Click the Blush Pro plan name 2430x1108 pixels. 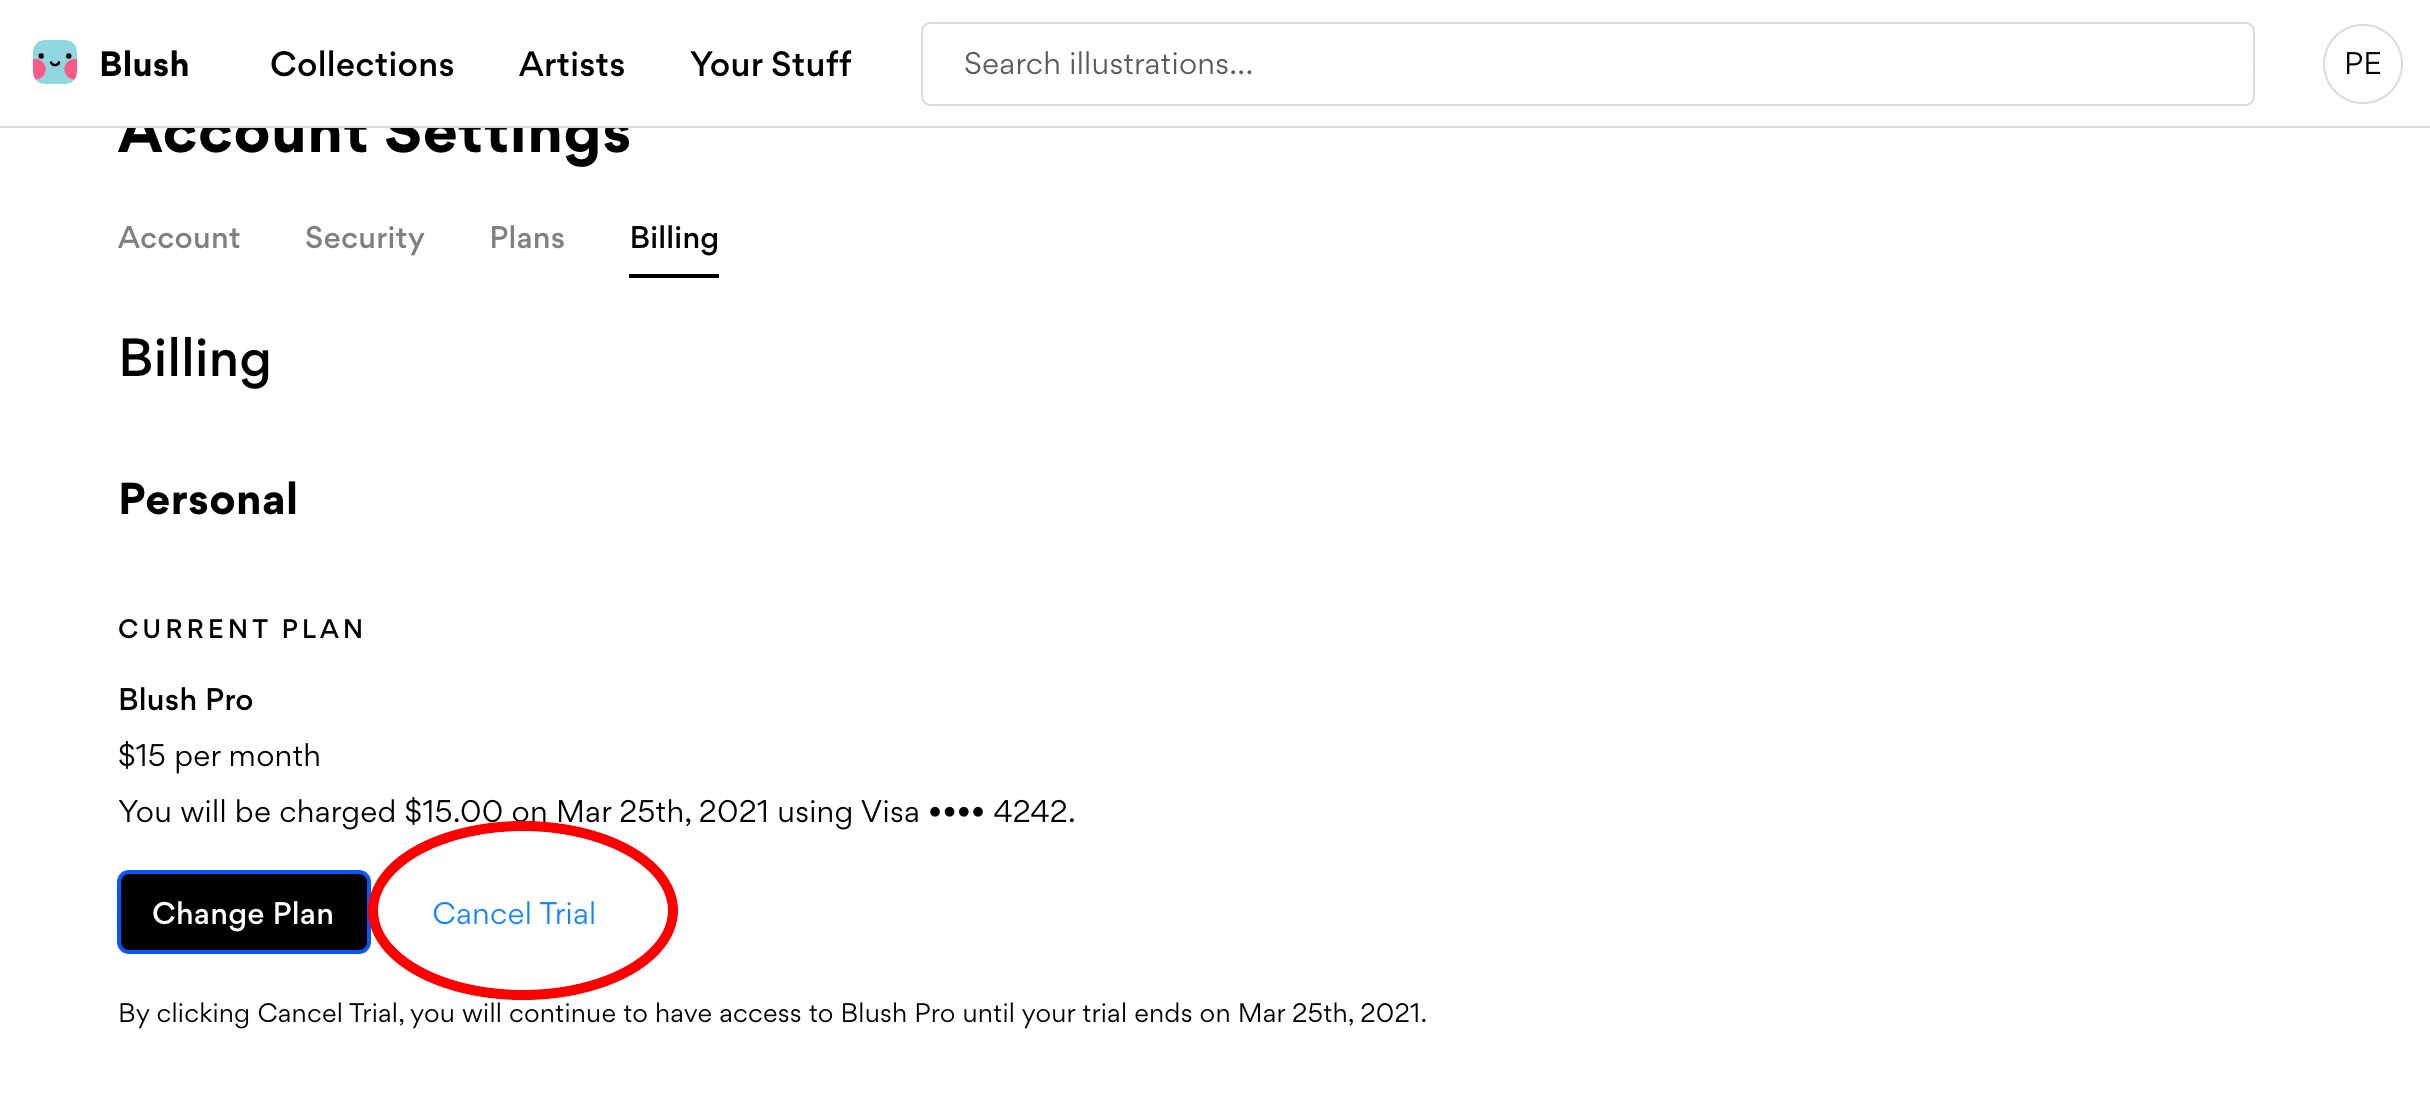[186, 700]
